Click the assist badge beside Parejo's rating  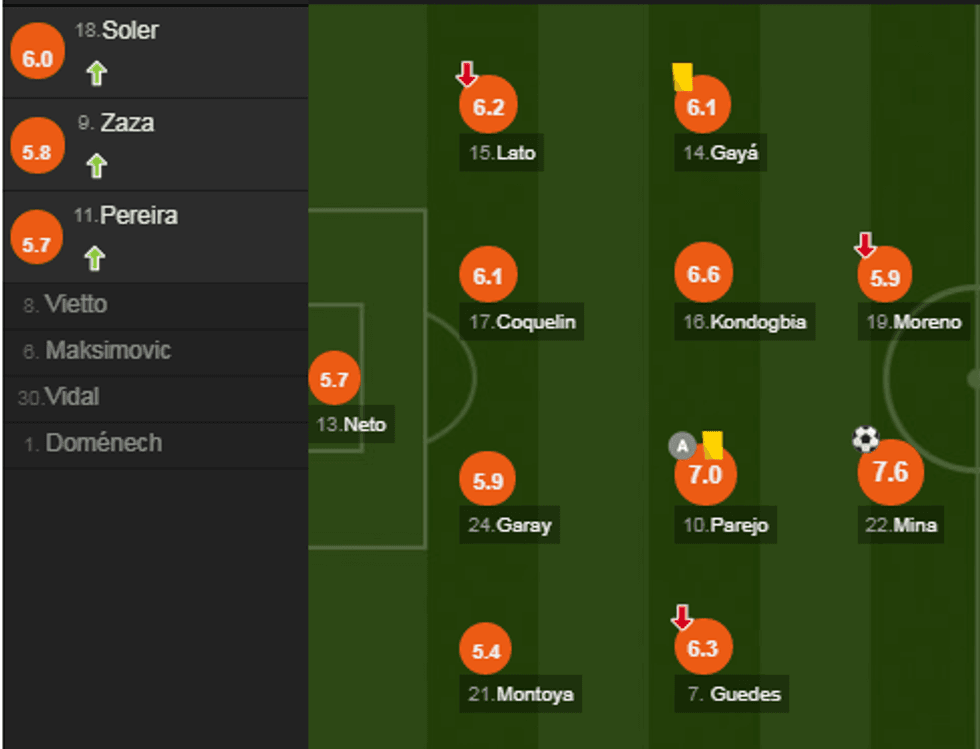pos(682,446)
